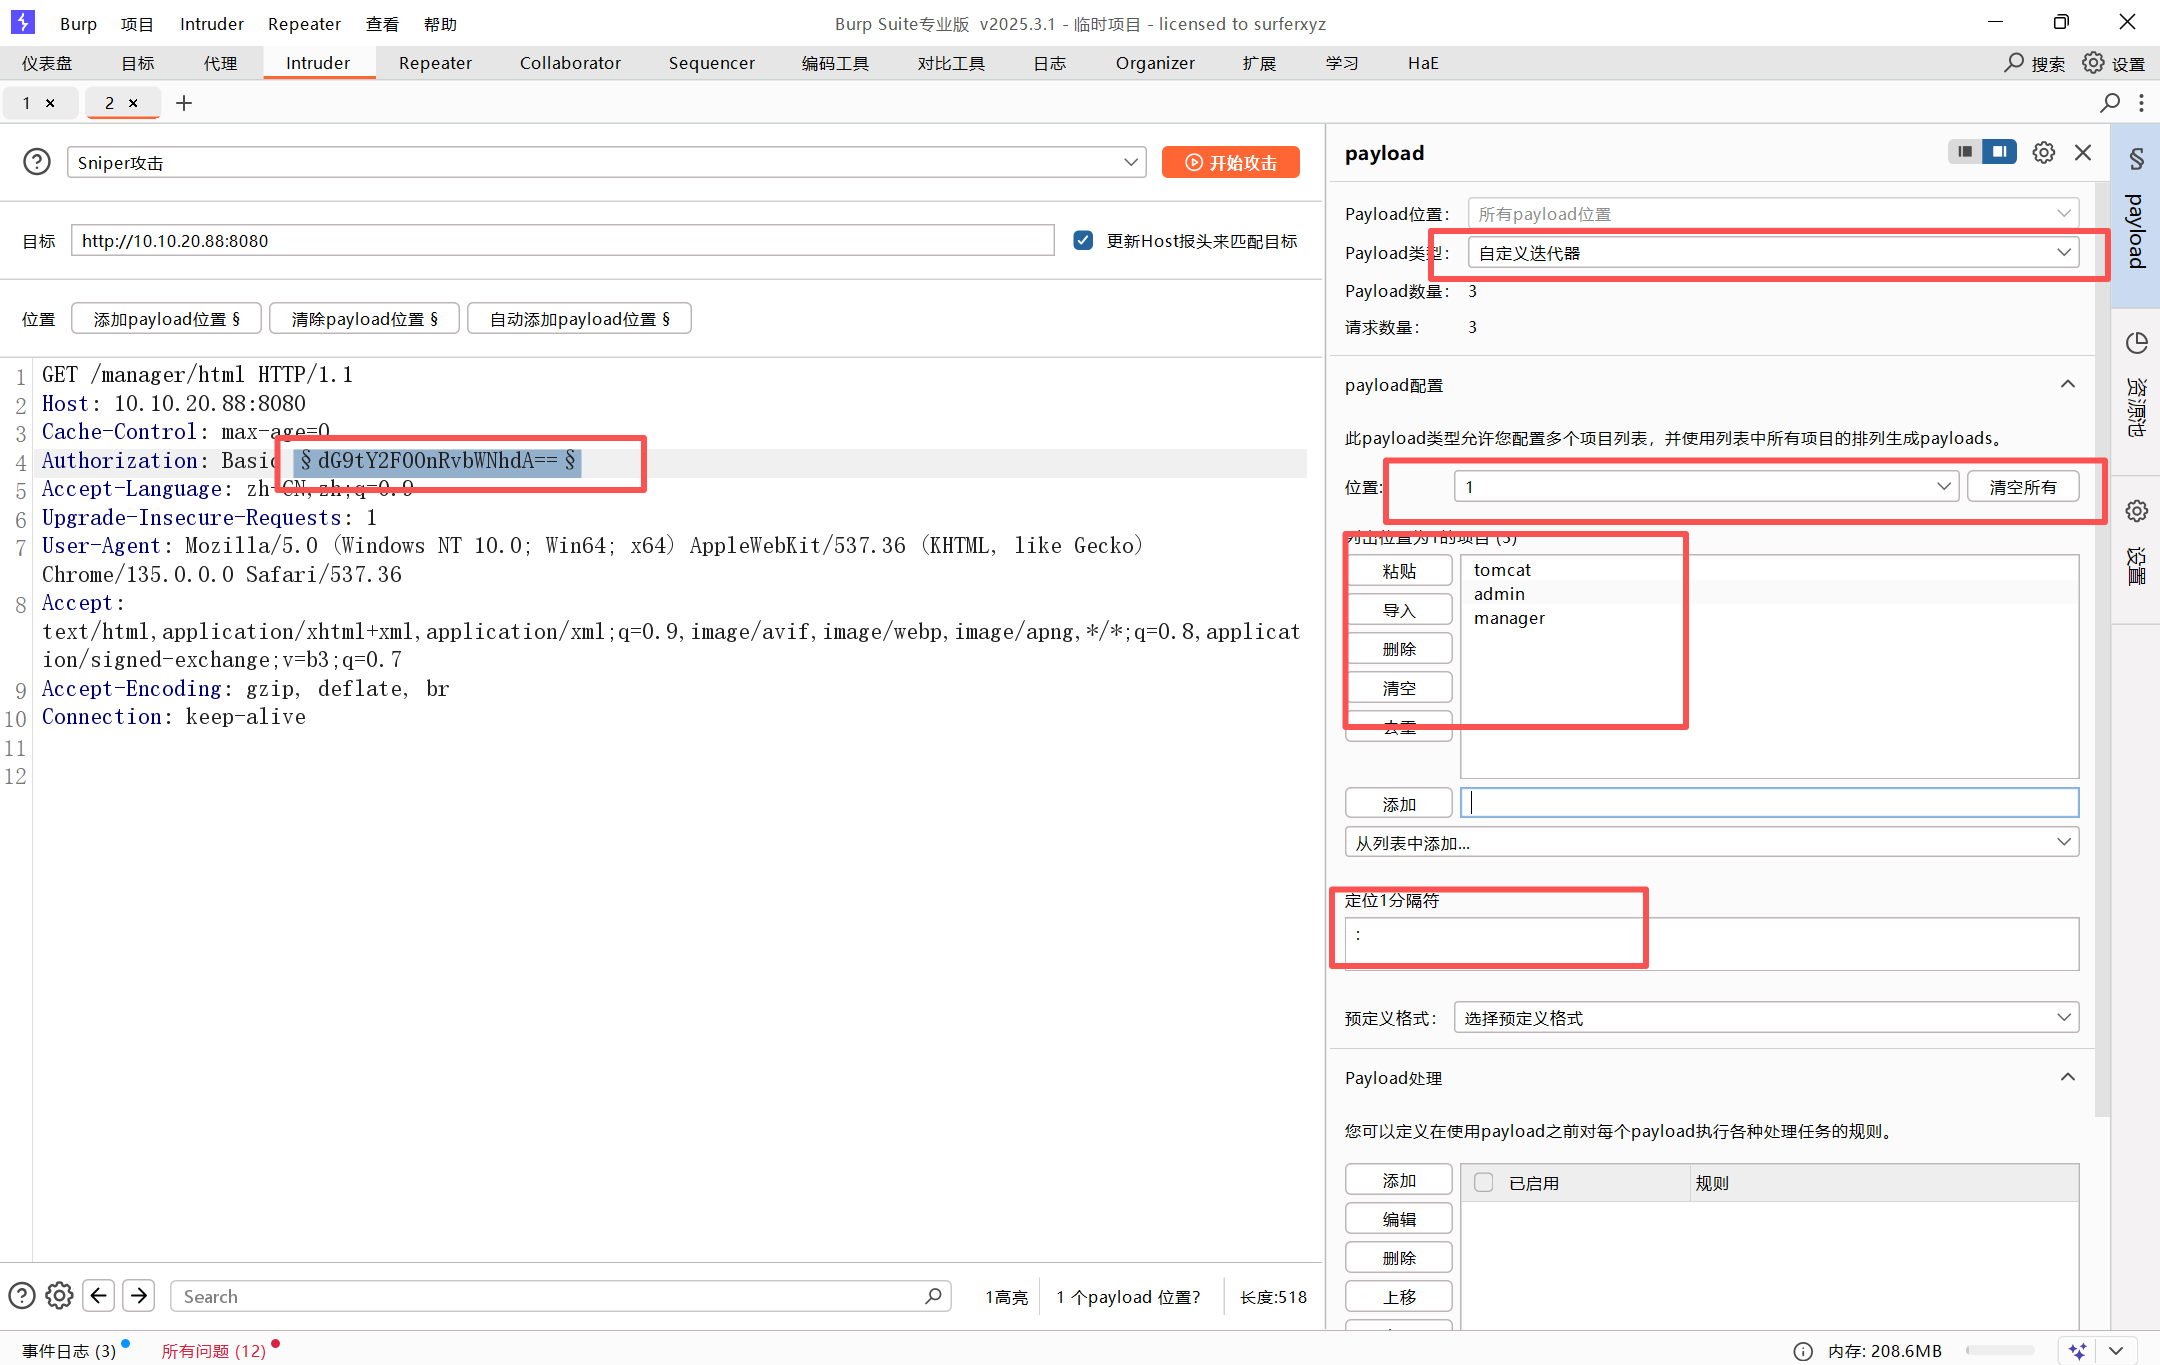This screenshot has height=1365, width=2160.
Task: Switch to the Repeater main tab
Action: tap(435, 63)
